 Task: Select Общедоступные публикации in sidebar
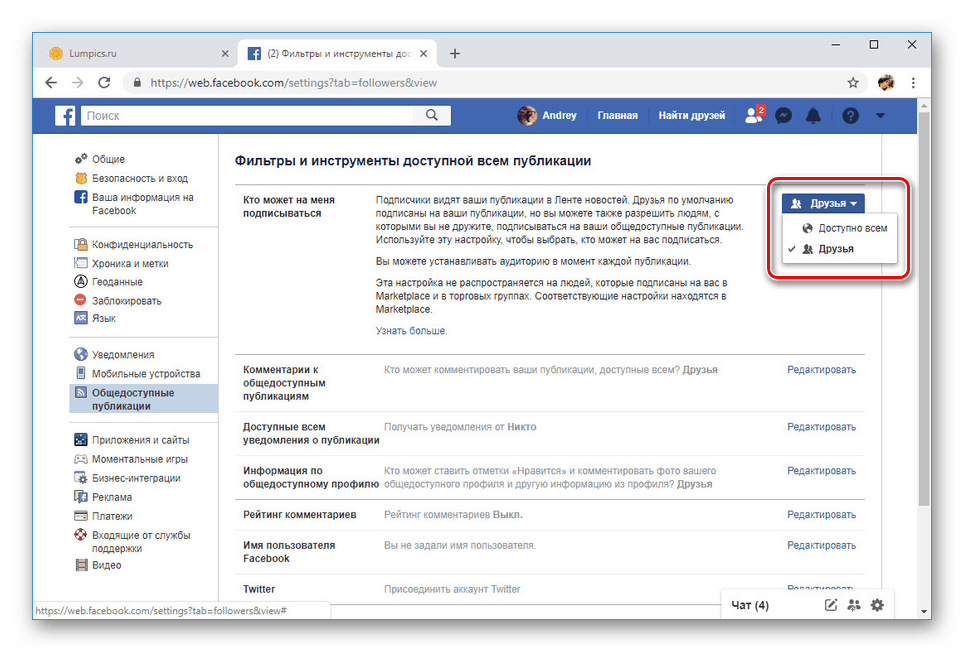tap(144, 399)
